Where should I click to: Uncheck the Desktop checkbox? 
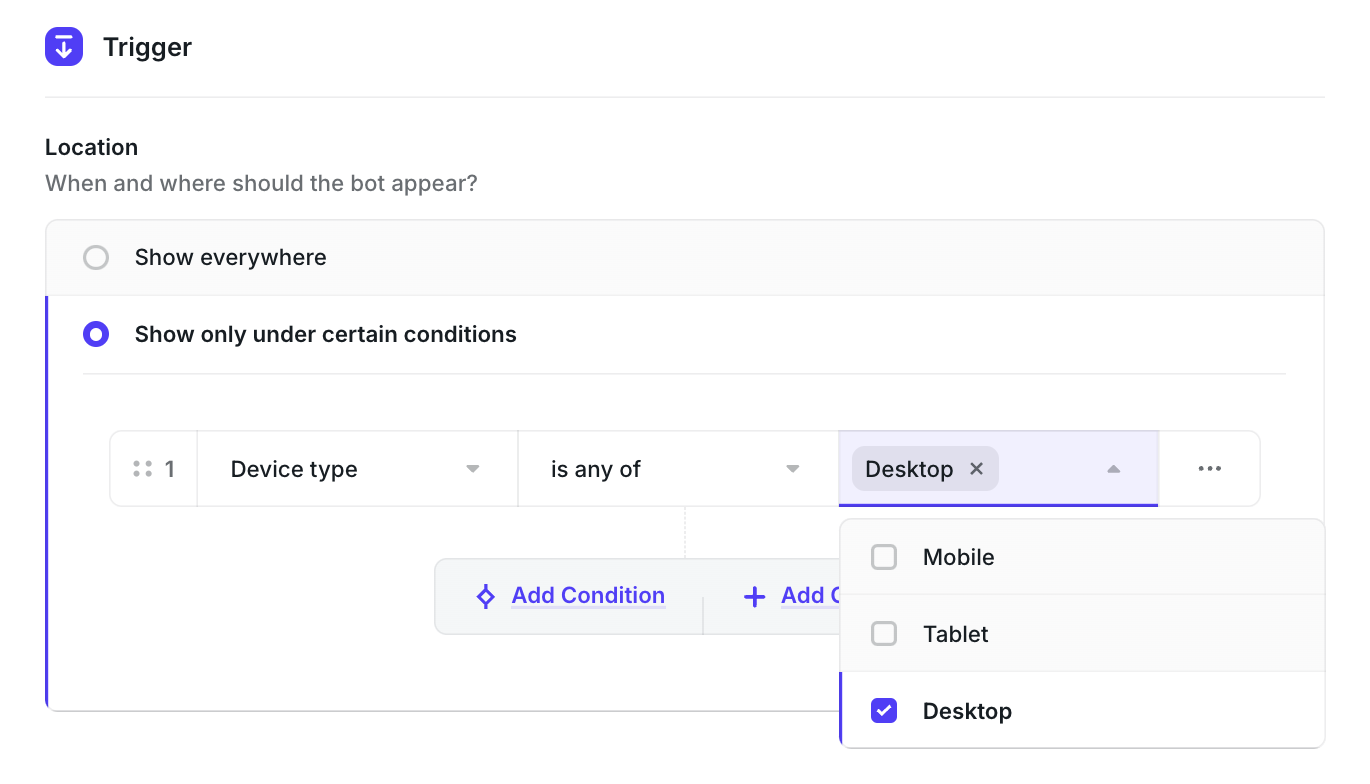coord(884,711)
